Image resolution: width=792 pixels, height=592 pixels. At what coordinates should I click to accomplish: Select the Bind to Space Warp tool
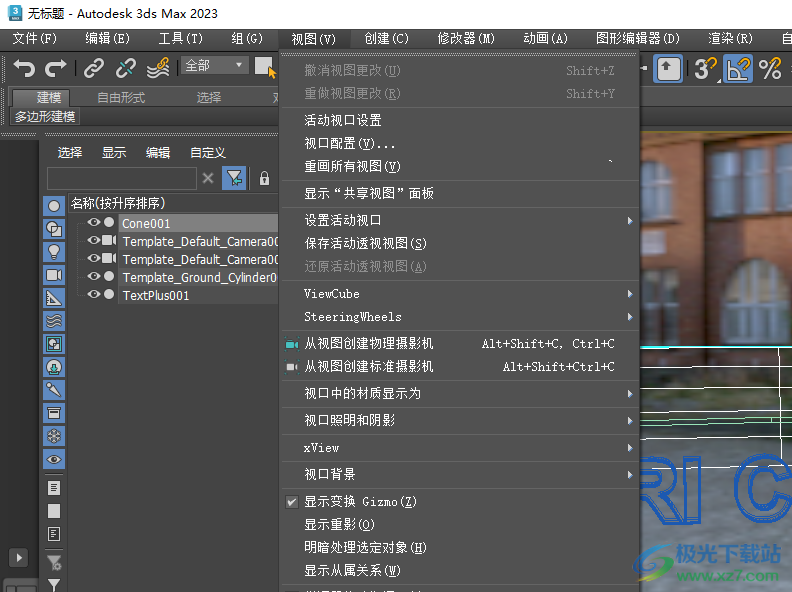coord(158,68)
